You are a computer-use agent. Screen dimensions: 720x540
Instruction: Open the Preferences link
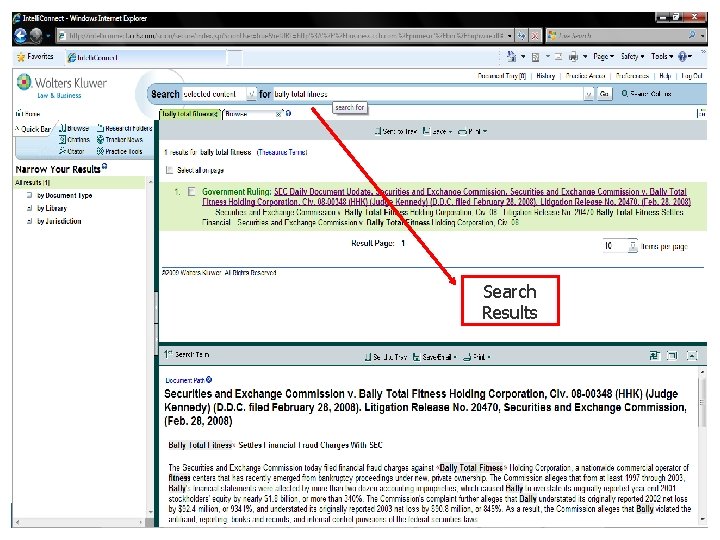[632, 76]
